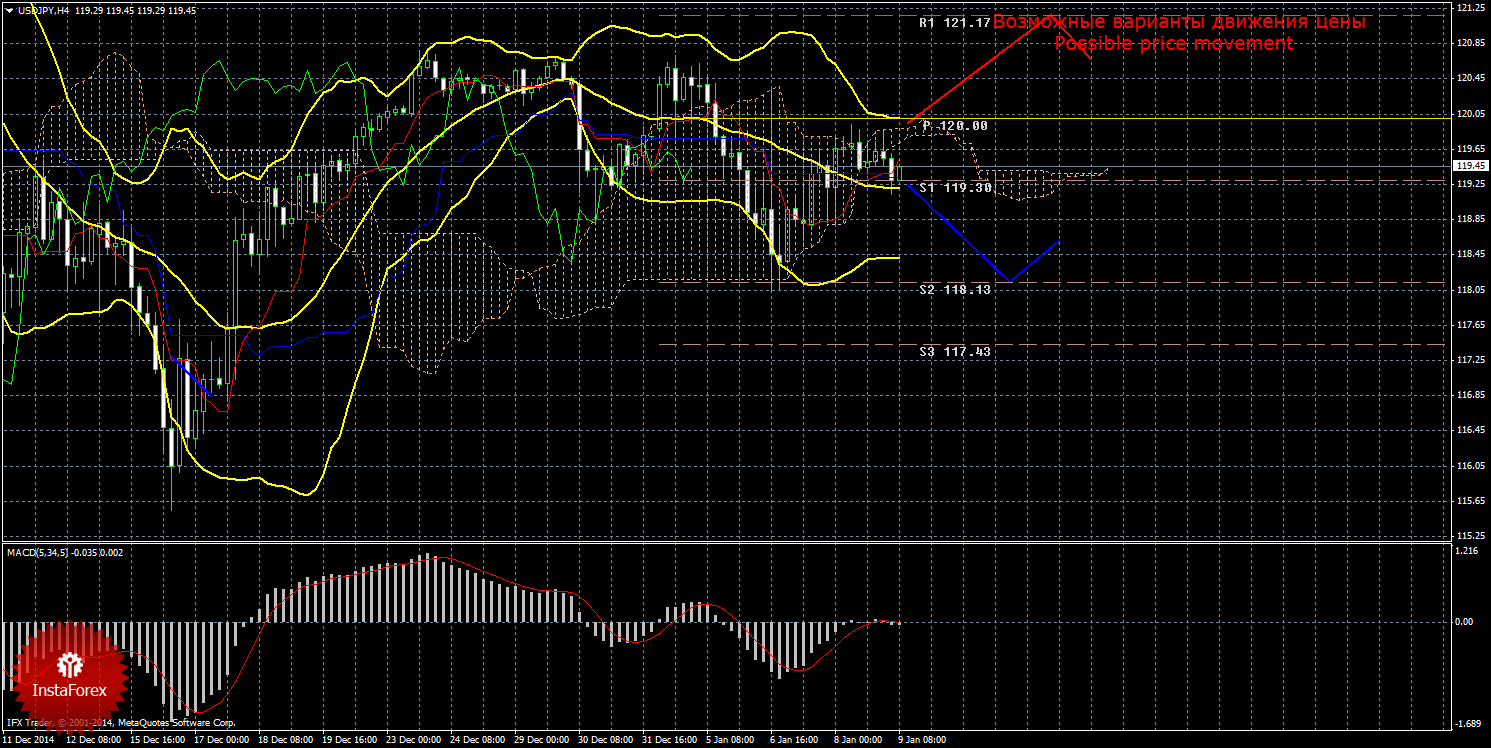Select the 5 Jan 08:00 time marker
The image size is (1491, 748).
pos(731,740)
